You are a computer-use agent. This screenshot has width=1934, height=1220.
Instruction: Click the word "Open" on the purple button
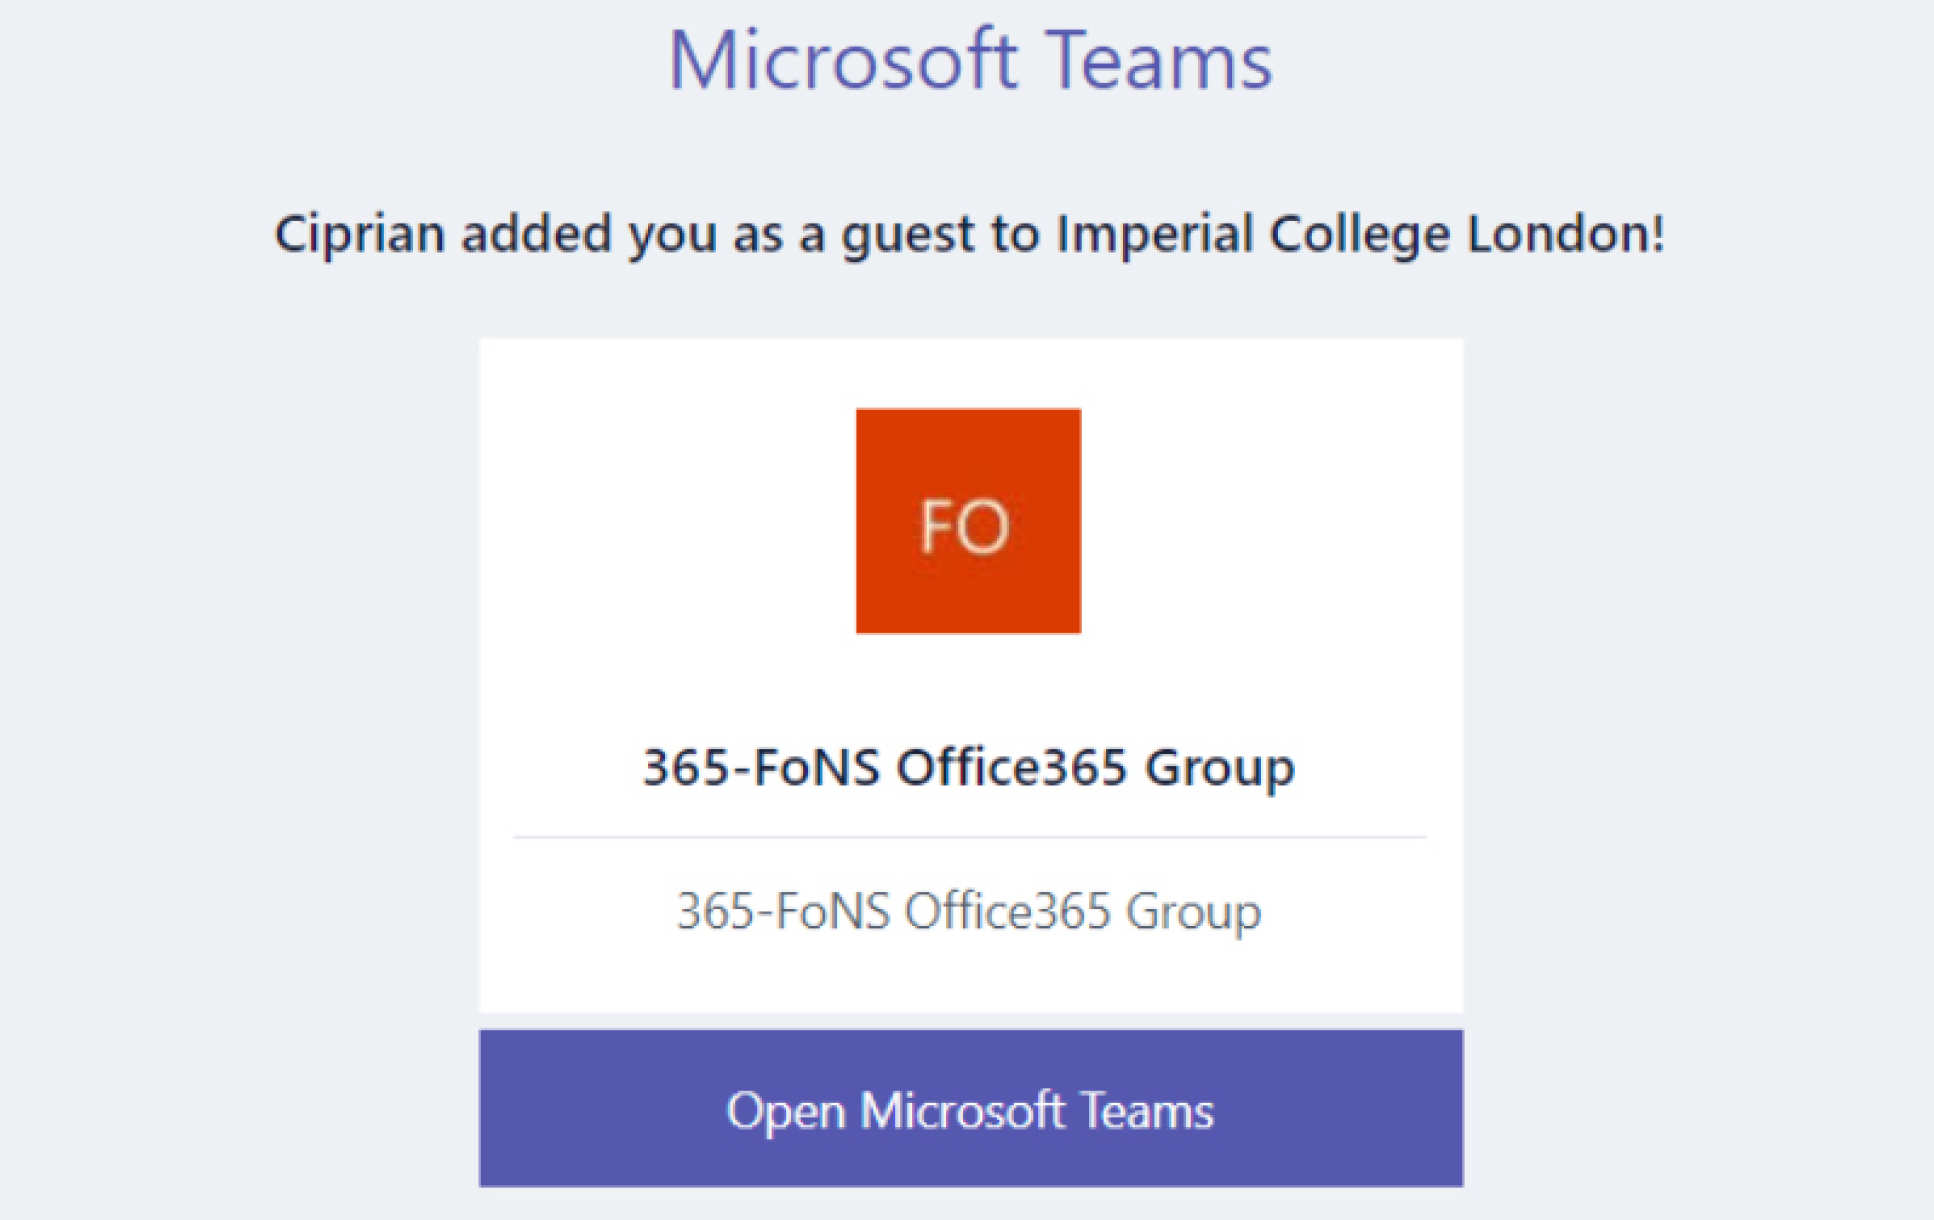point(785,1111)
